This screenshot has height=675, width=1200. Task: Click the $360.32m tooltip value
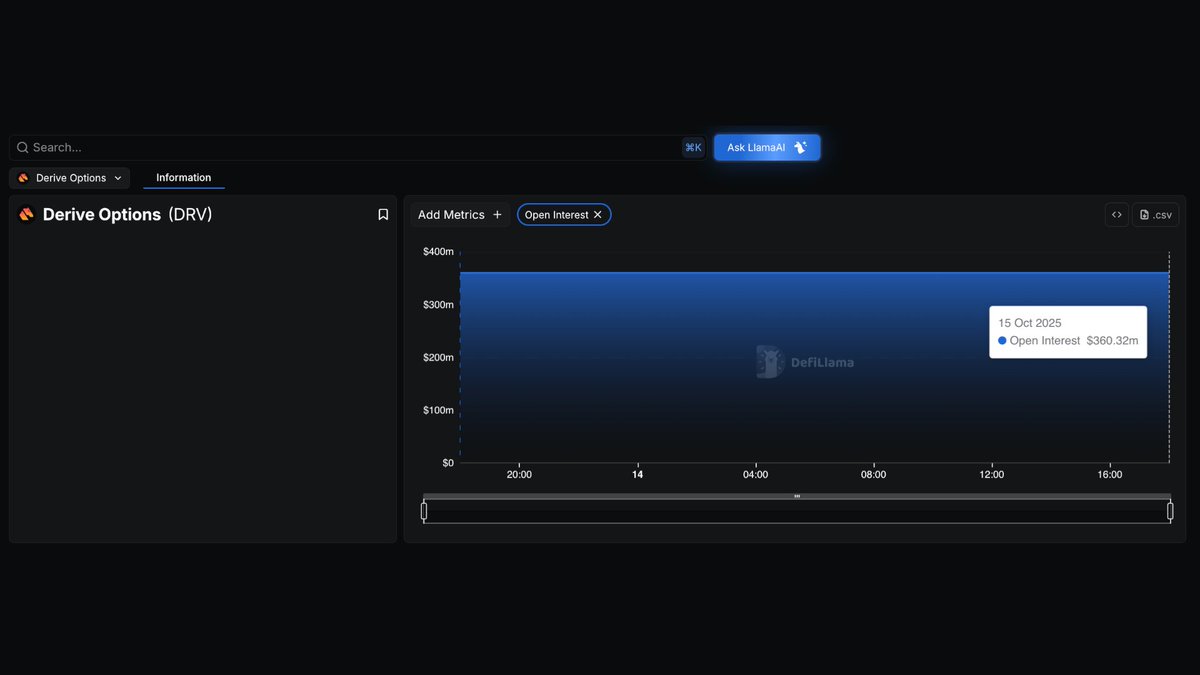pos(1112,341)
